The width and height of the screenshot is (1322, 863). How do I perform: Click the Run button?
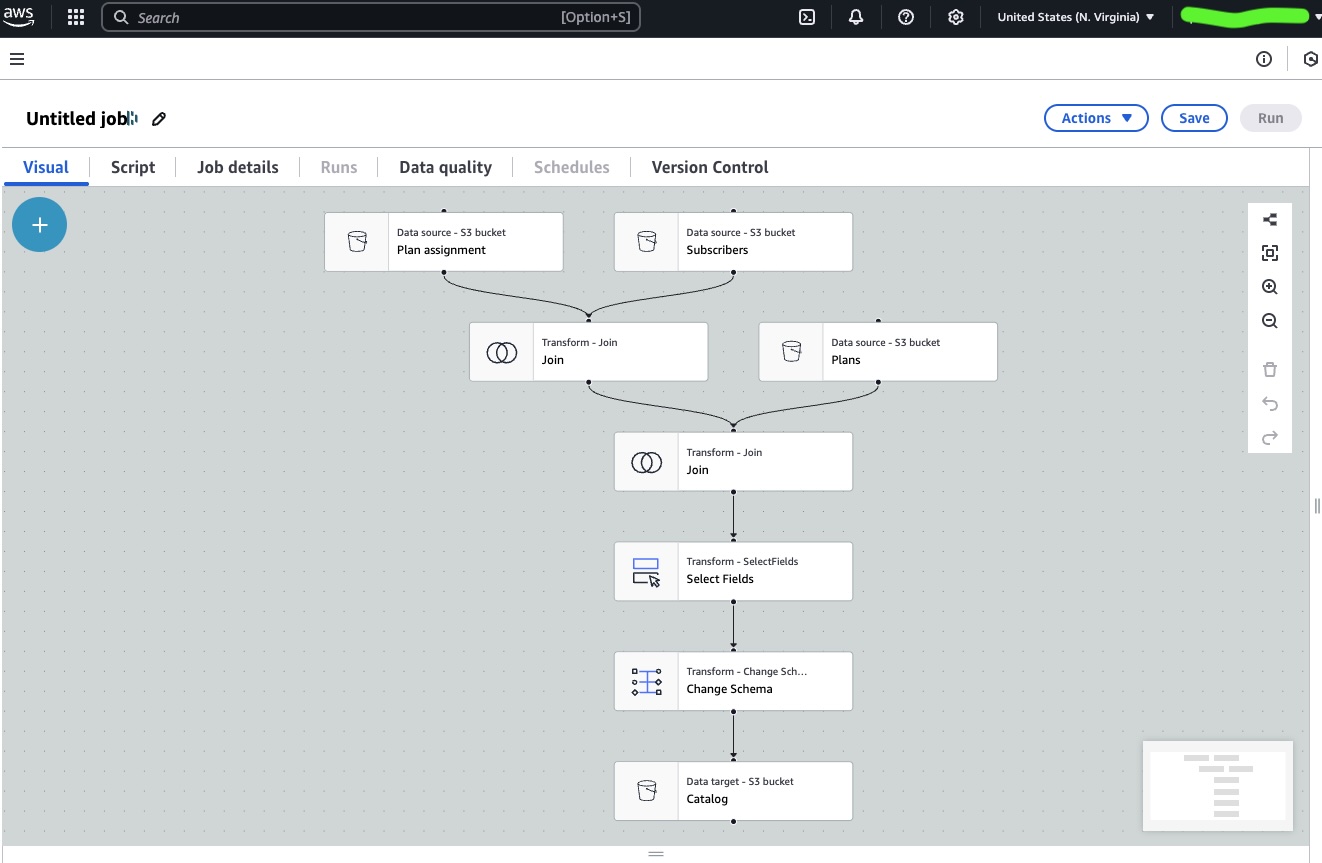[1270, 117]
